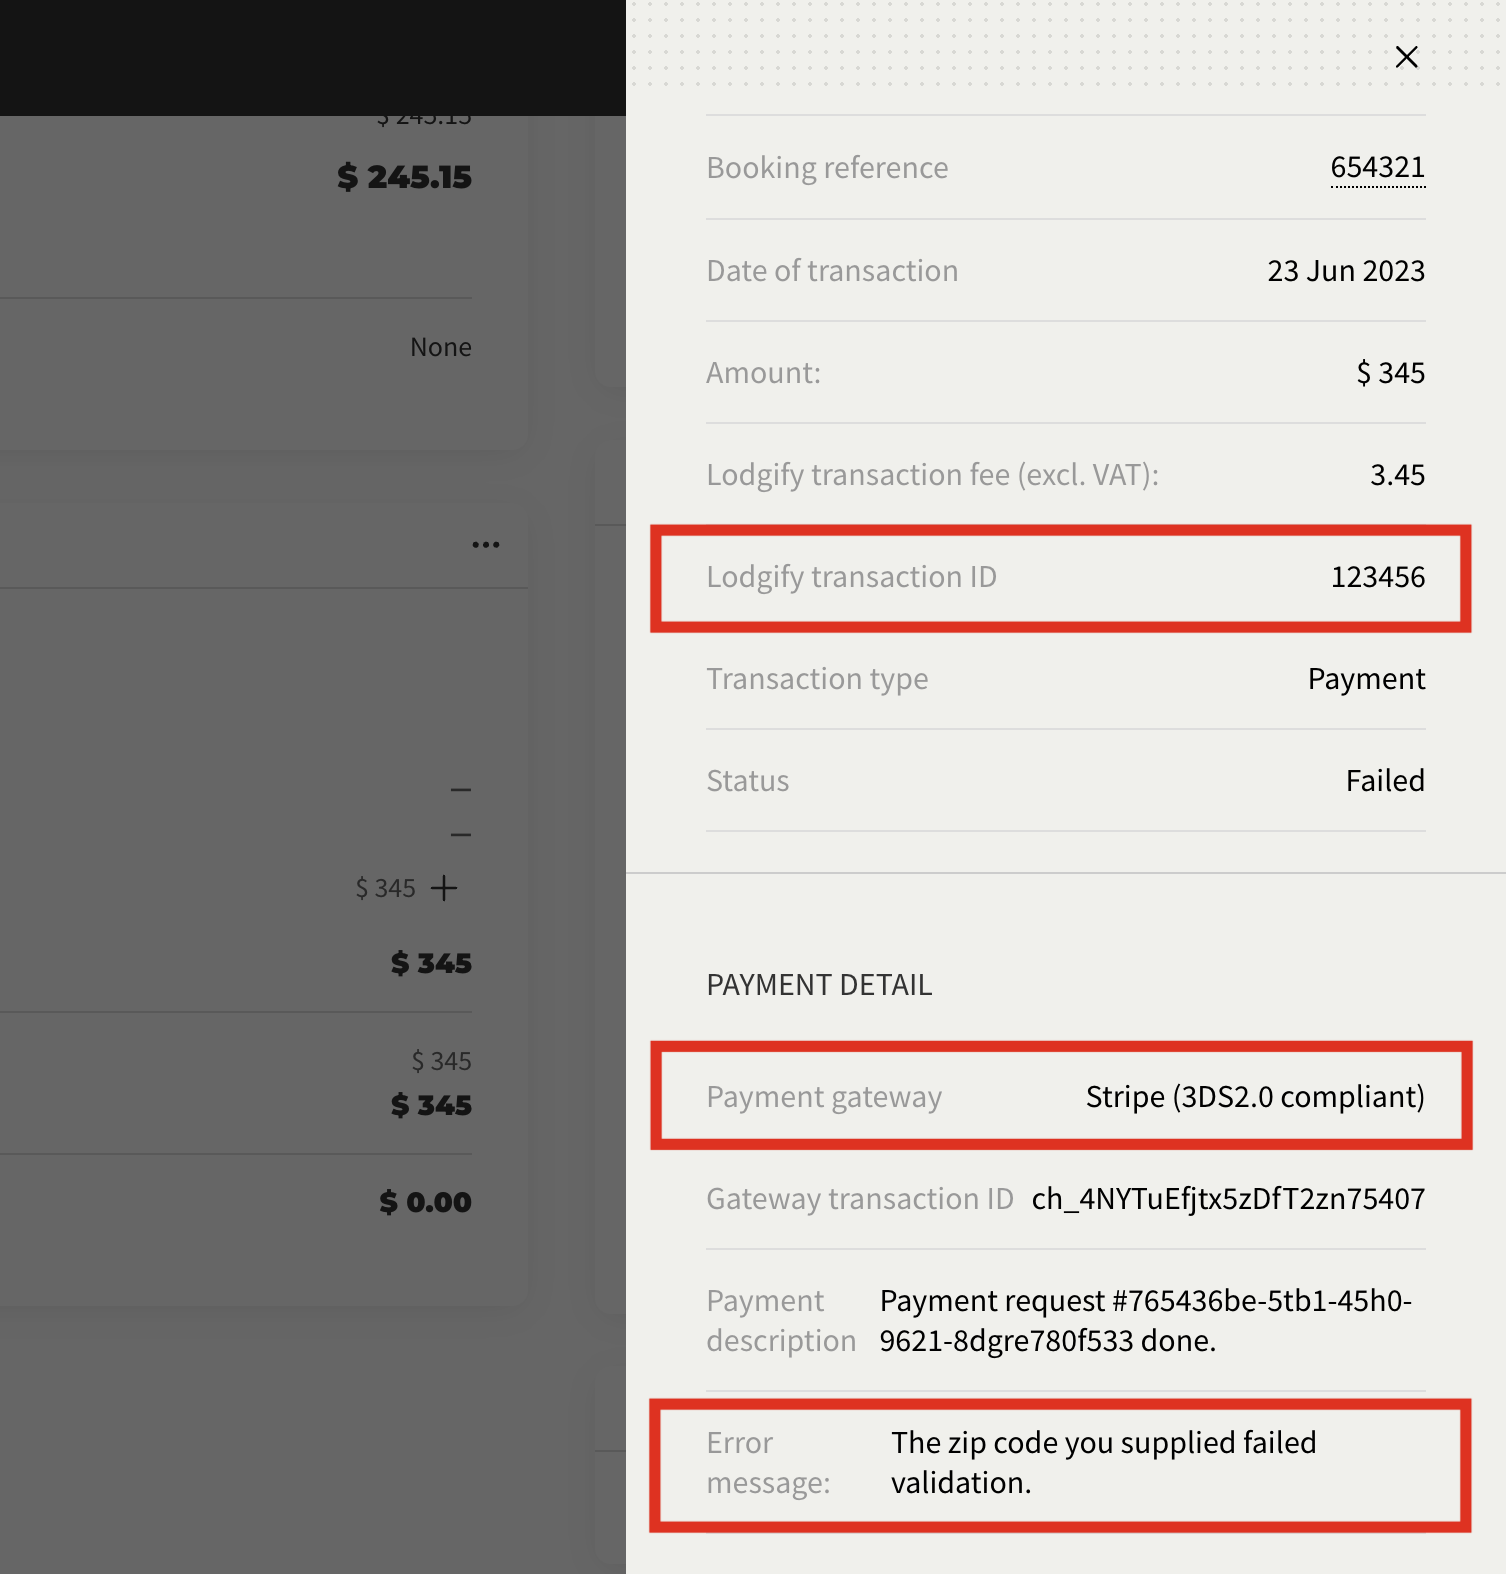Click the plus icon next to $ 345
The image size is (1506, 1574).
pyautogui.click(x=444, y=888)
